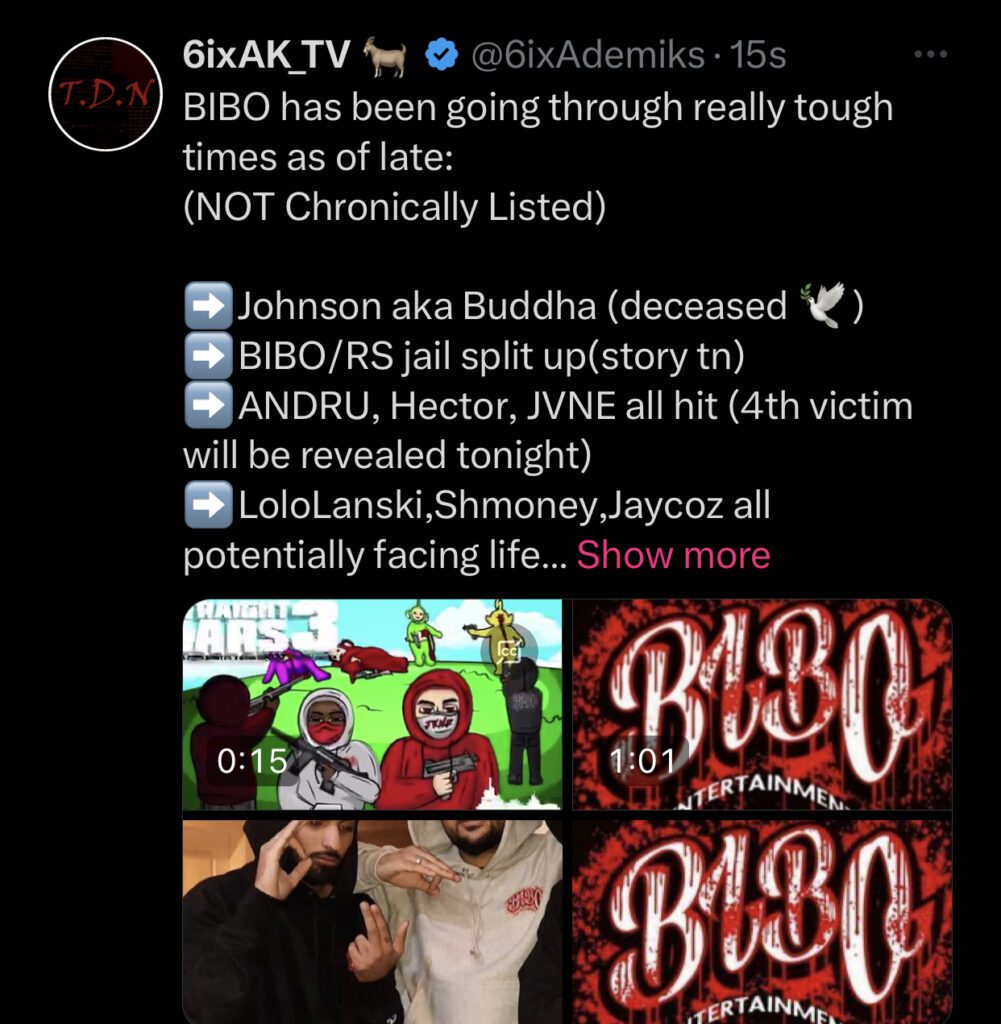Click the 1:01 duration badge

pos(642,761)
